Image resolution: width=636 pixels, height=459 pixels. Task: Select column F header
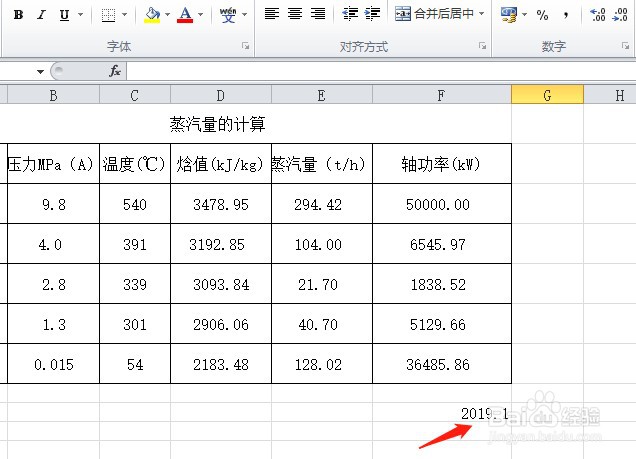[442, 96]
